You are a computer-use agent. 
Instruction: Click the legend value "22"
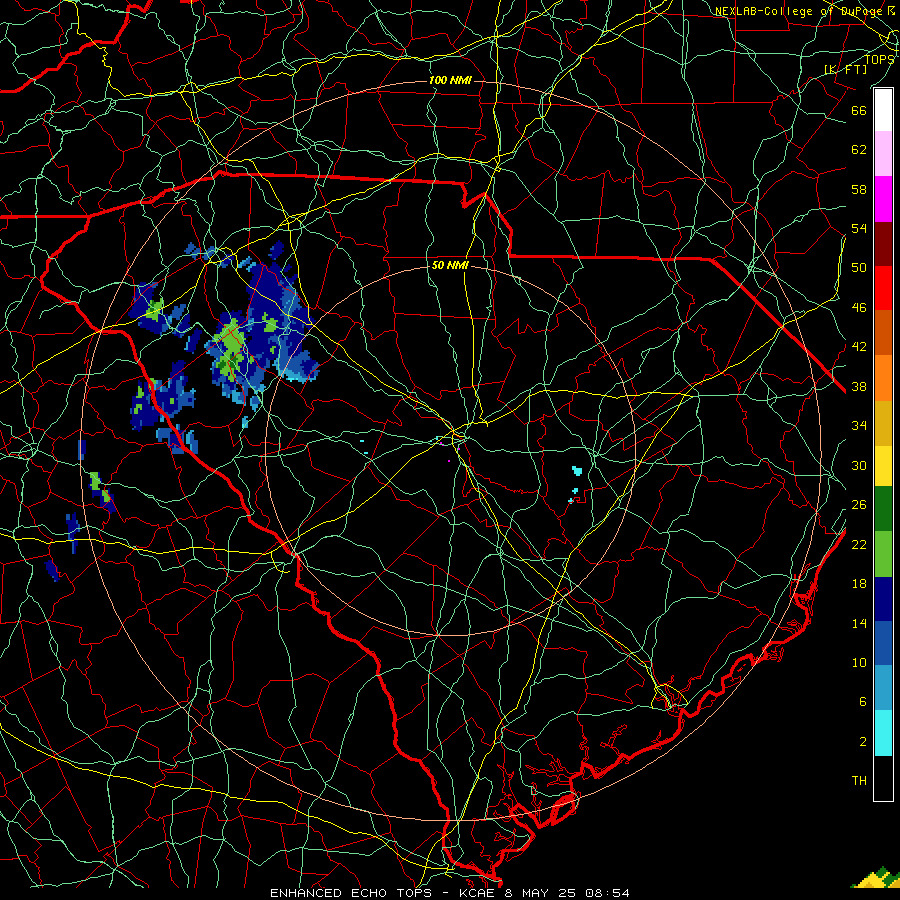point(859,544)
